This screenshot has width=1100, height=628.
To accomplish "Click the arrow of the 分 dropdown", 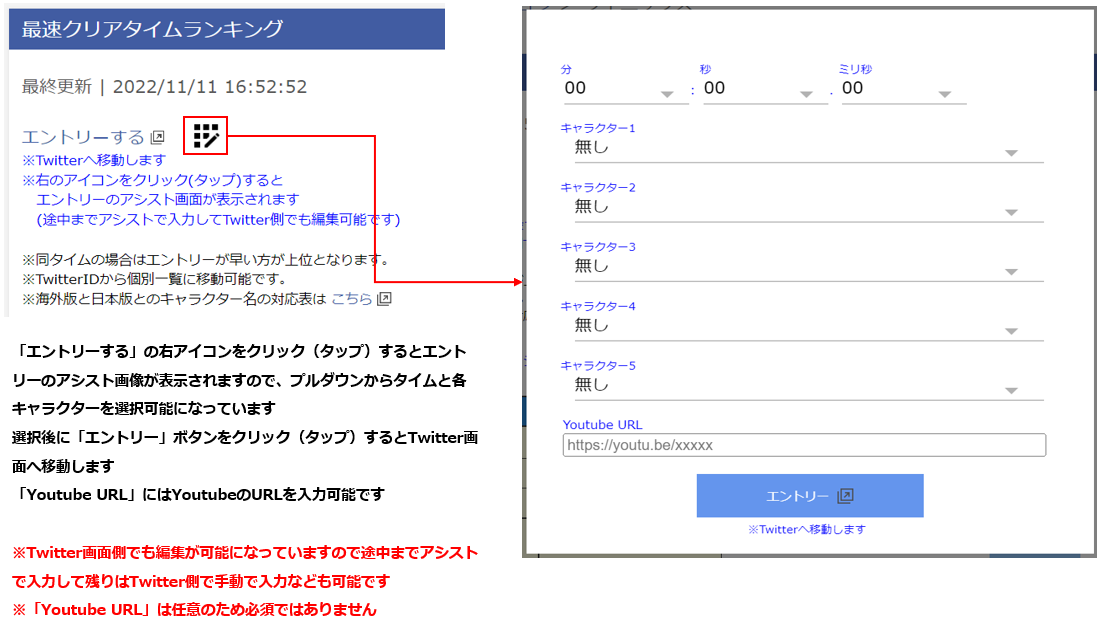I will (x=667, y=95).
